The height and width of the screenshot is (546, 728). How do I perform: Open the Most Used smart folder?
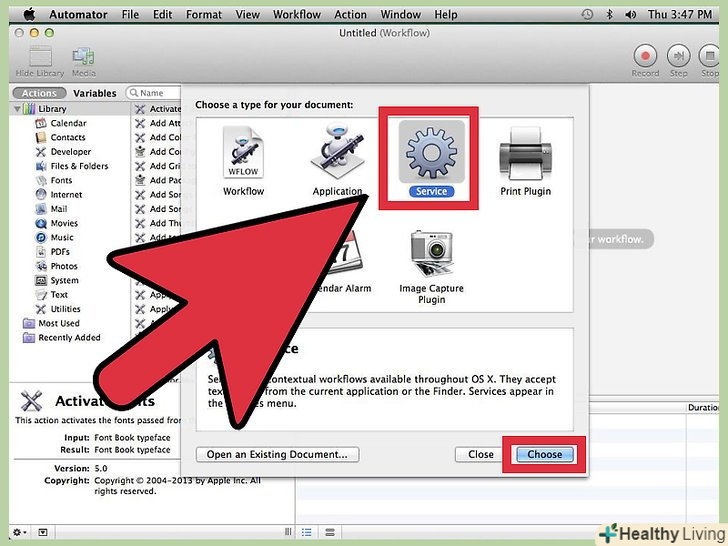coord(58,323)
